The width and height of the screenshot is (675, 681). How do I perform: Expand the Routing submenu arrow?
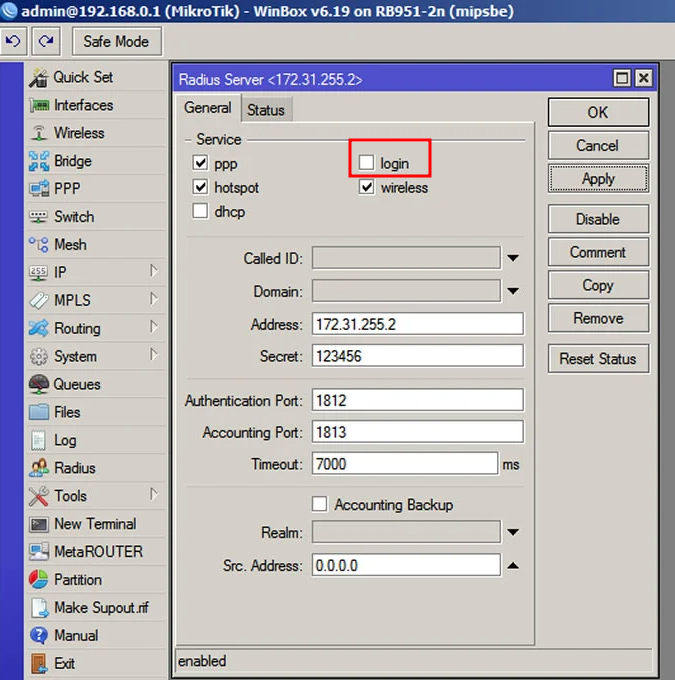(x=153, y=327)
